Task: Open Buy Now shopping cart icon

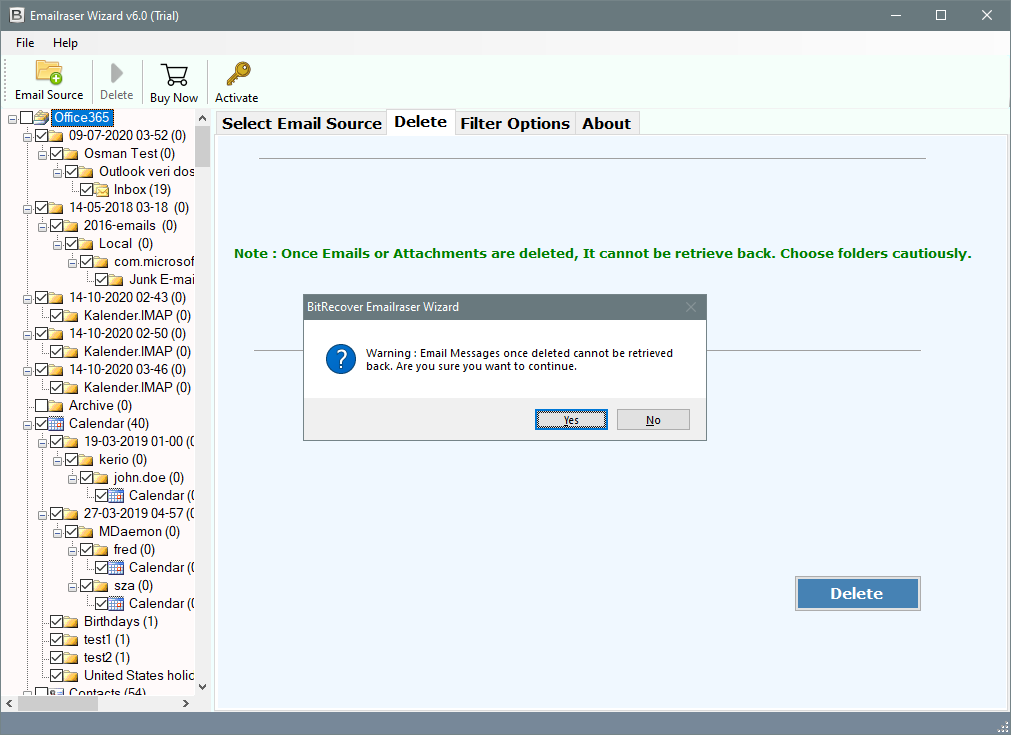Action: click(x=174, y=75)
